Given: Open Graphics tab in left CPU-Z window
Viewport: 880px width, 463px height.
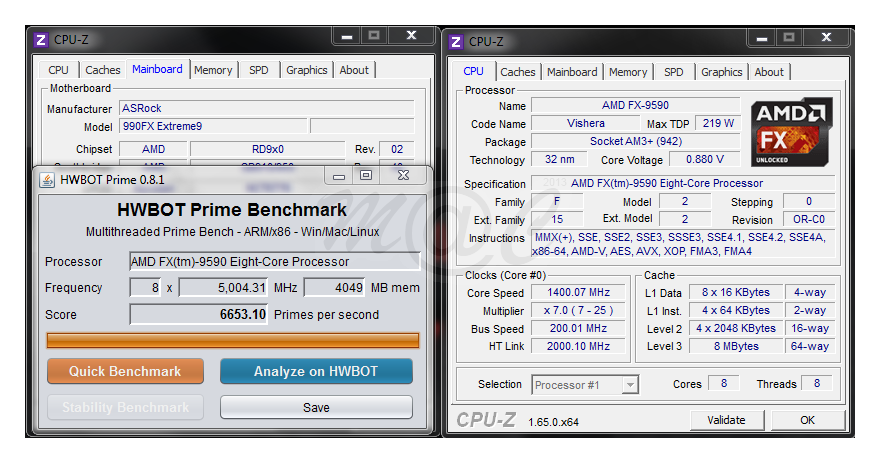Looking at the screenshot, I should coord(306,70).
